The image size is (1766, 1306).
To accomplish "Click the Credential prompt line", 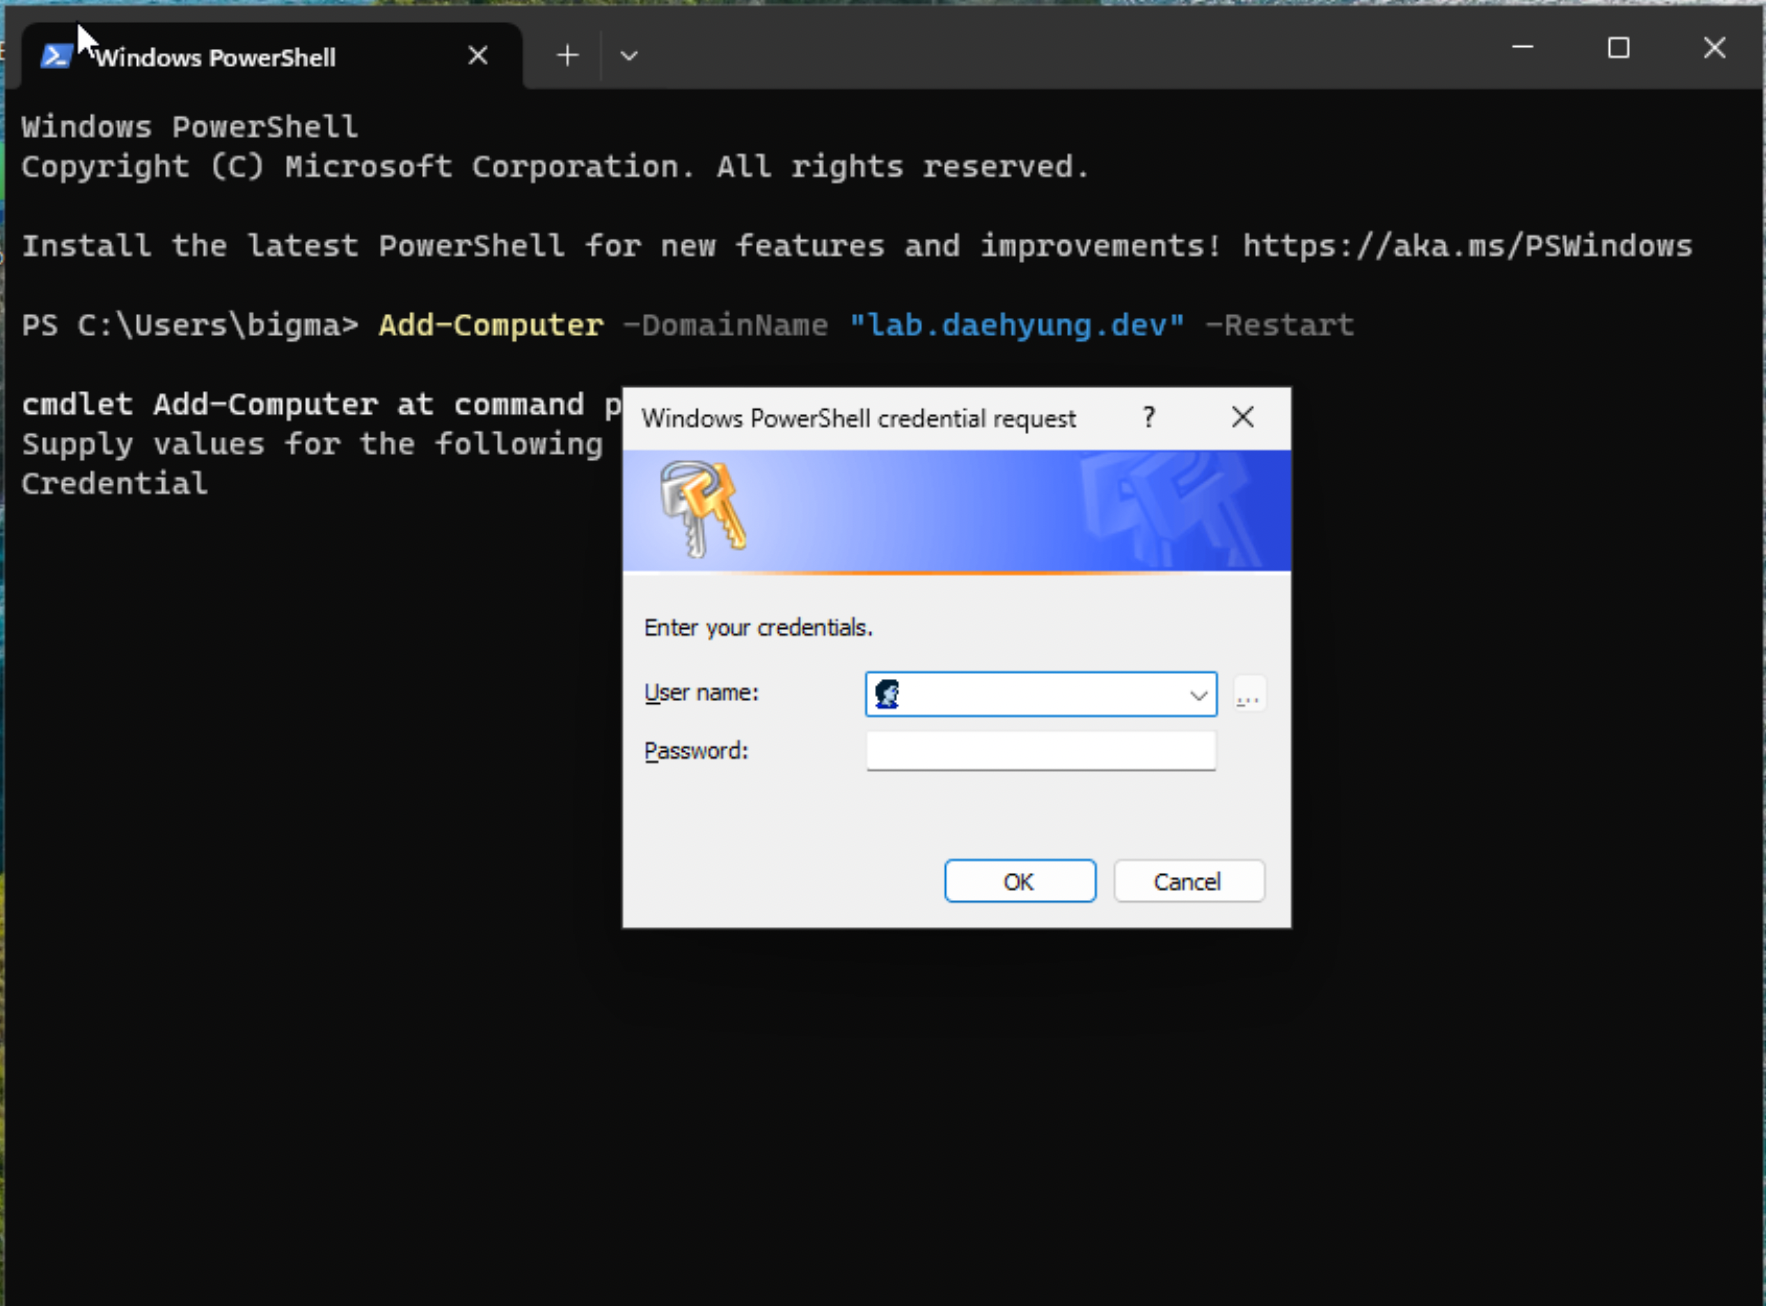I will pyautogui.click(x=115, y=484).
